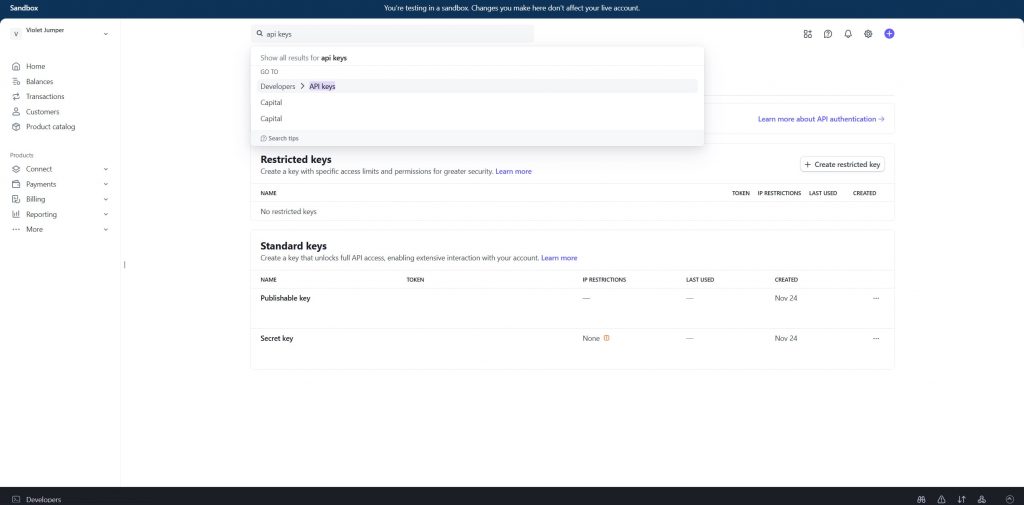Open the help question mark icon
The image size is (1024, 505).
point(828,34)
